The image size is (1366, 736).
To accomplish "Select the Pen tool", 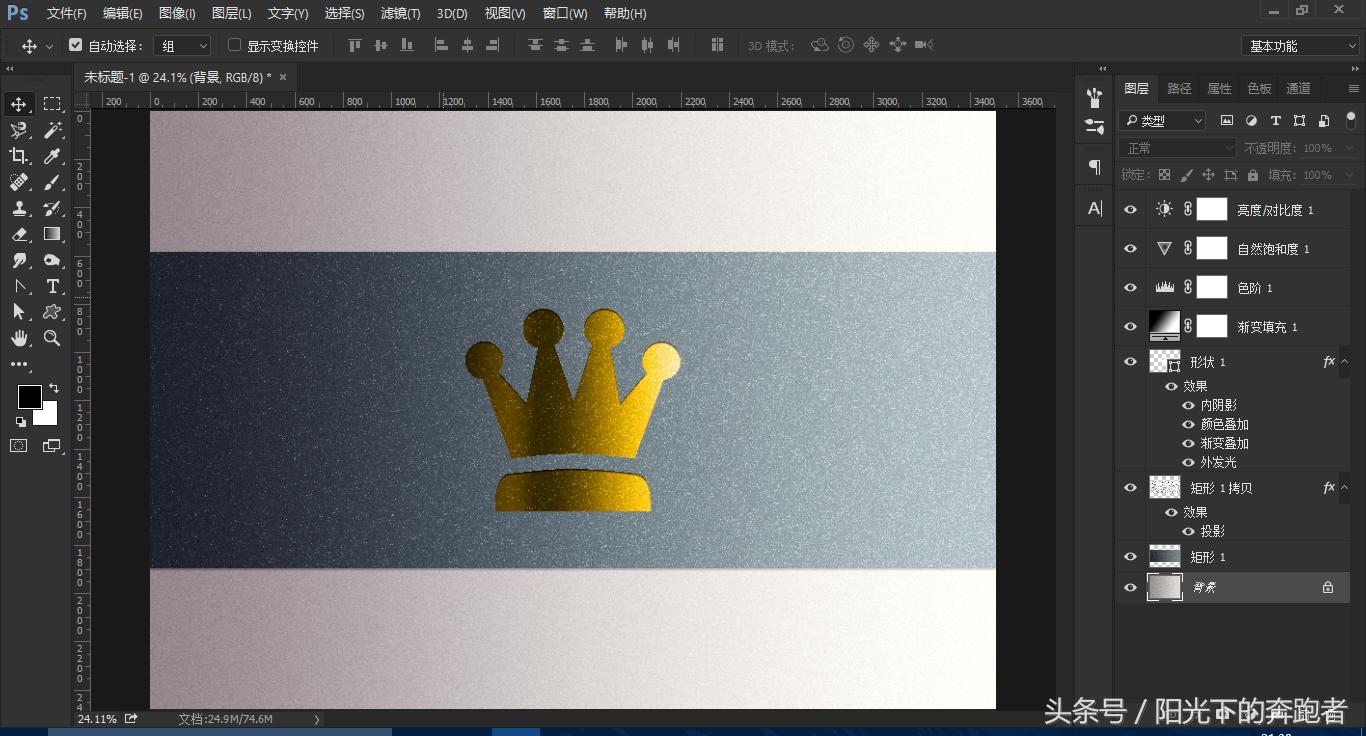I will (19, 286).
